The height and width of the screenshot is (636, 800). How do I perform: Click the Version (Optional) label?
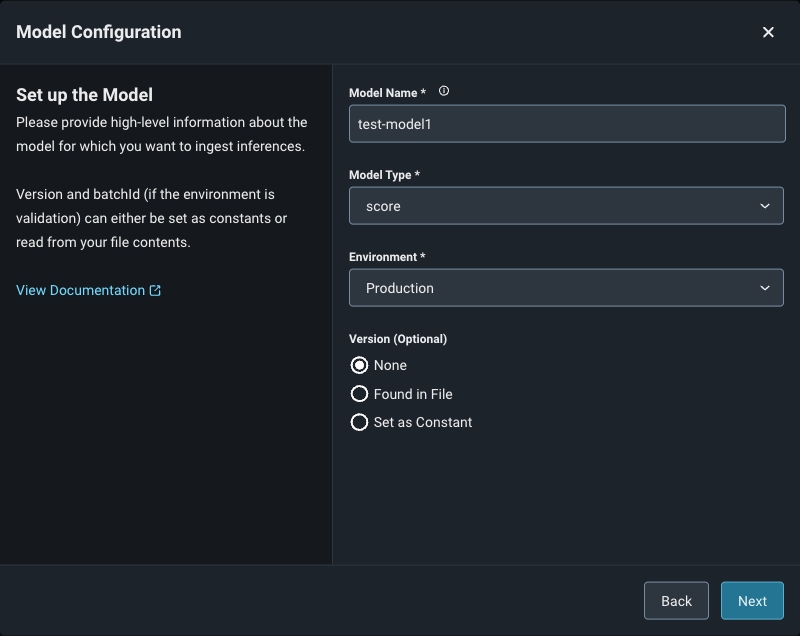pos(398,339)
